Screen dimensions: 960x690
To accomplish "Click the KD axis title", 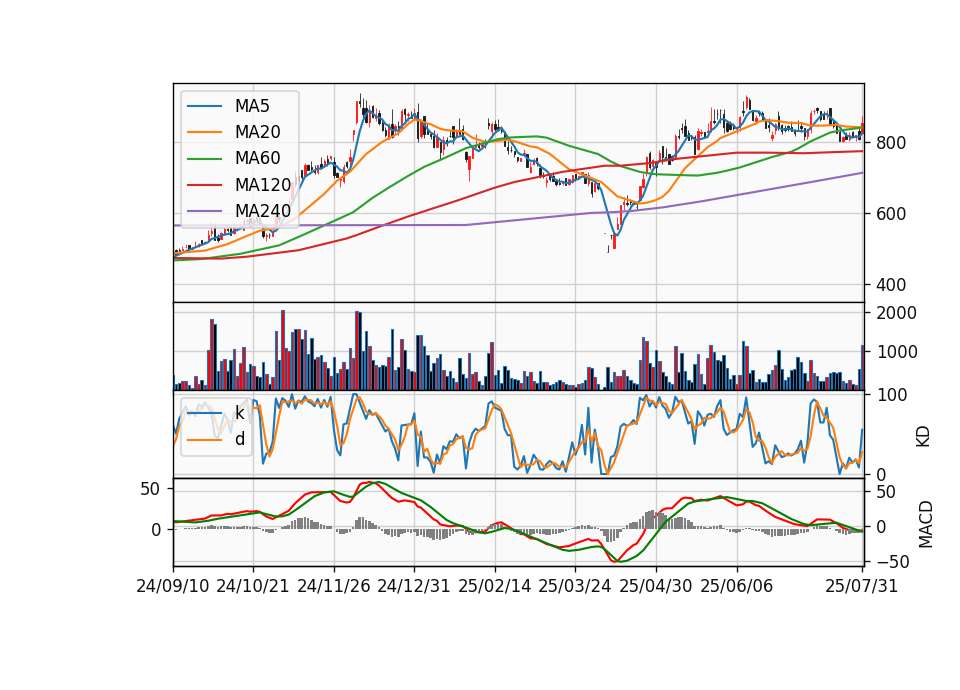I will pyautogui.click(x=923, y=436).
